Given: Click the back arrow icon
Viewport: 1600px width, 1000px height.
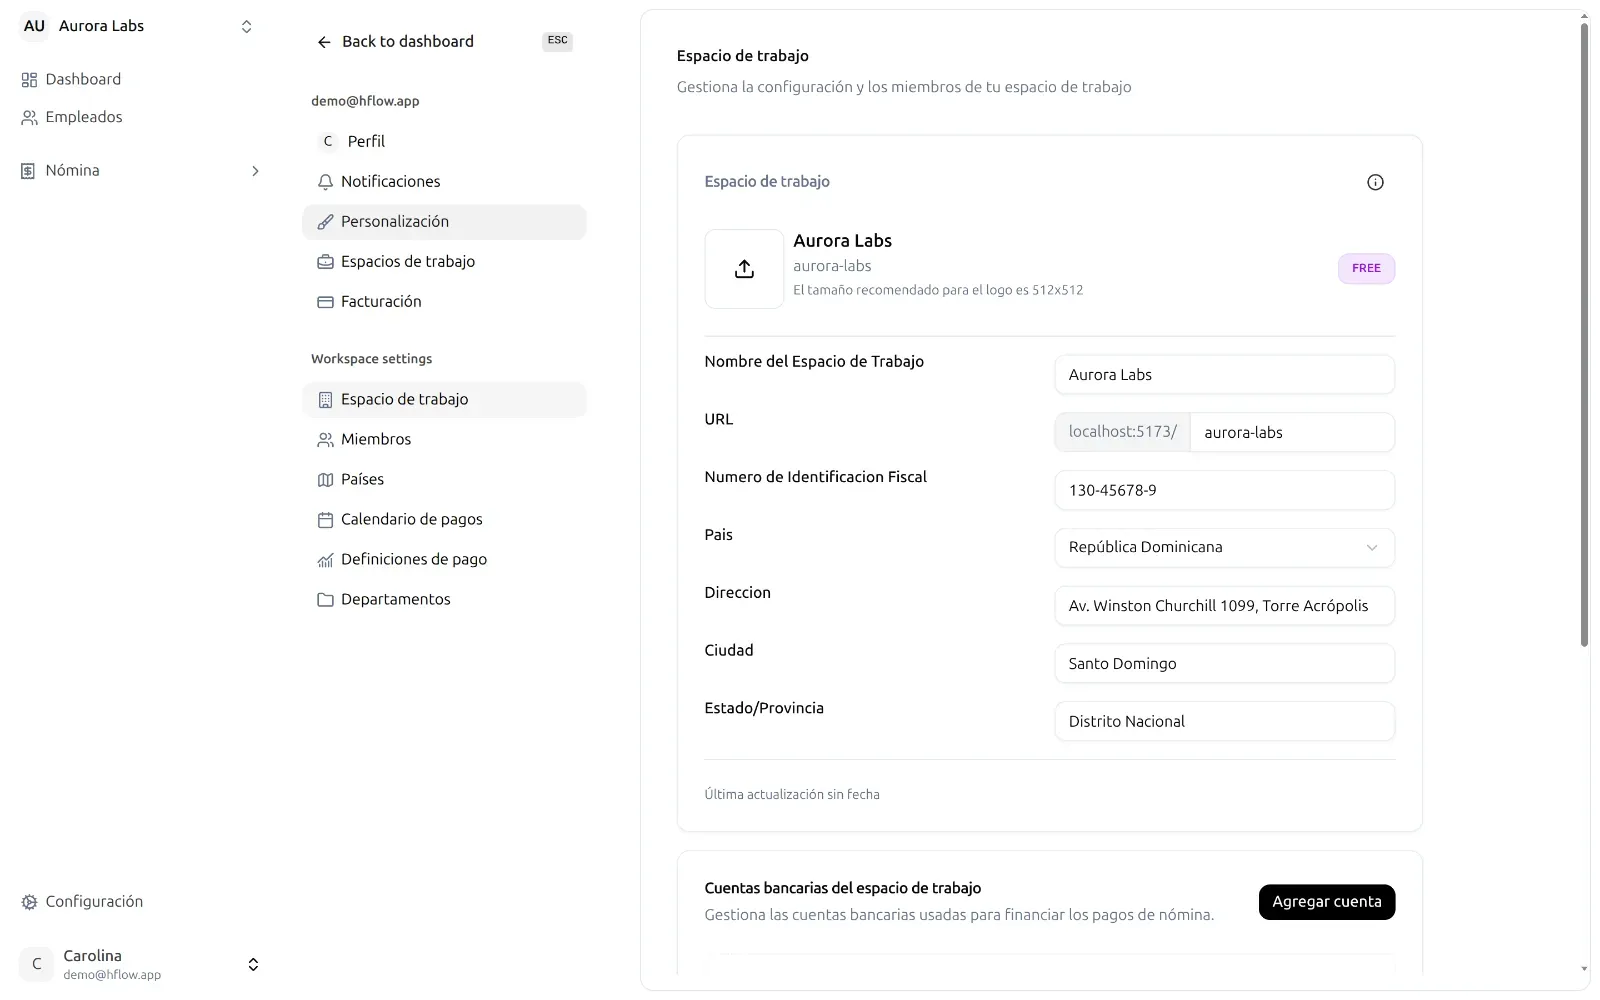Looking at the screenshot, I should tap(324, 42).
